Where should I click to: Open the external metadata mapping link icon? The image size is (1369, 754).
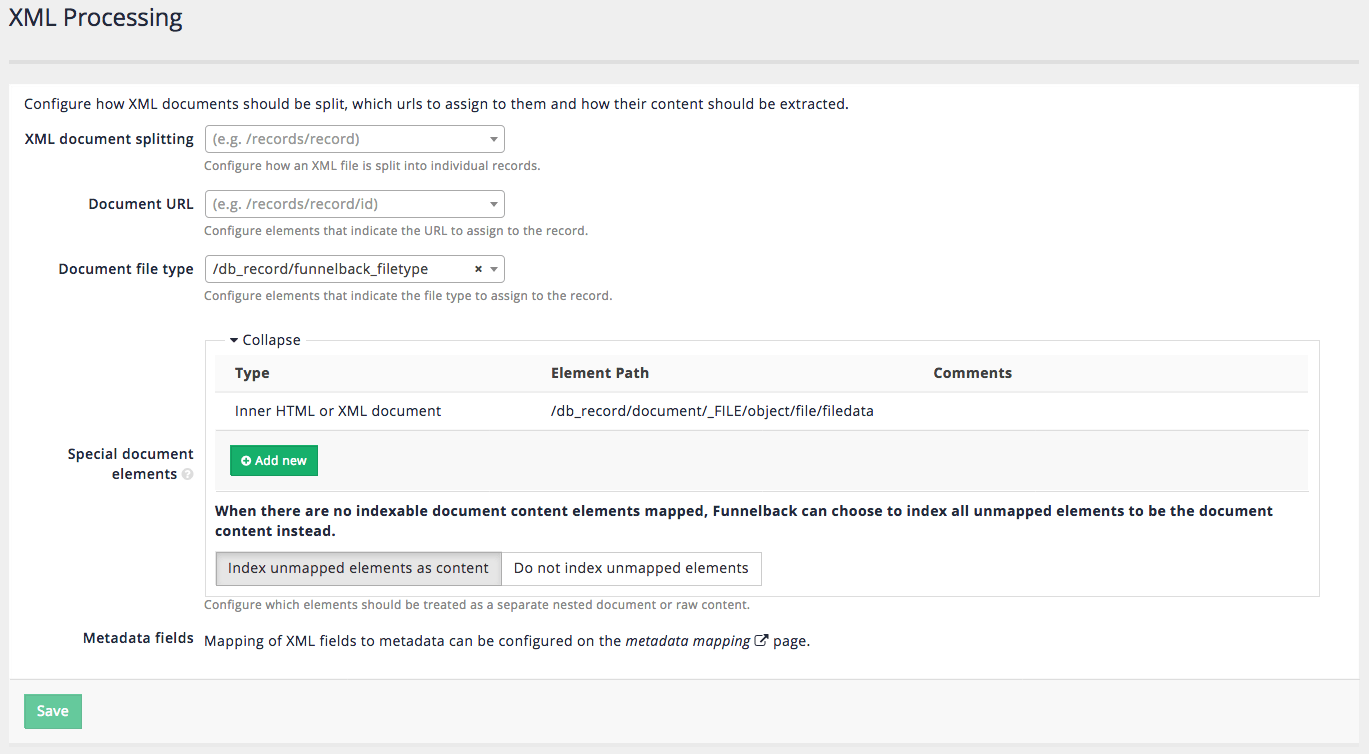click(762, 639)
